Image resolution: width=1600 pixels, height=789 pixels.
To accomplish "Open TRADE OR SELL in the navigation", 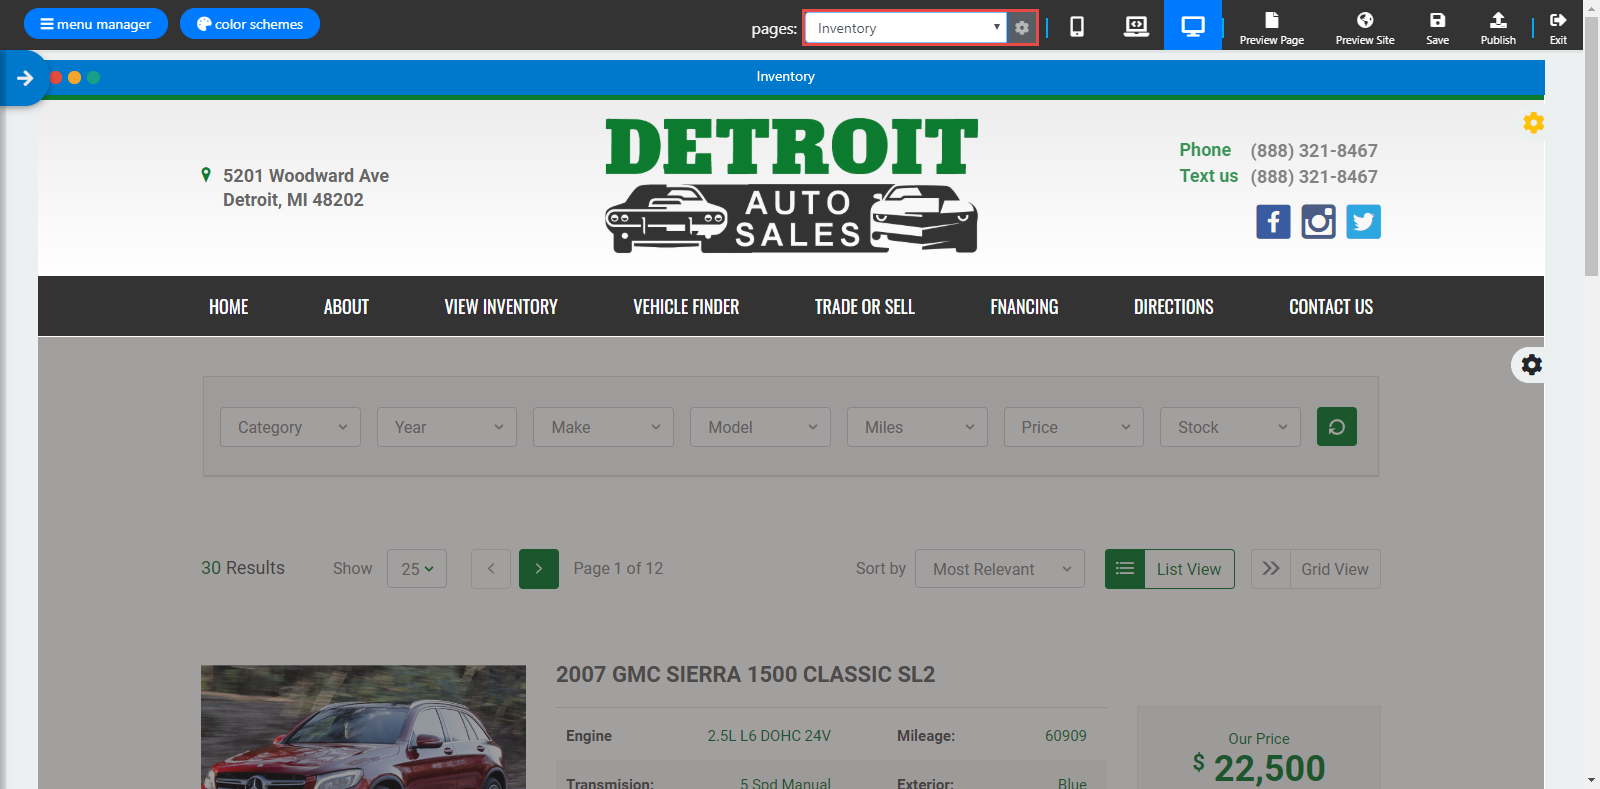I will (865, 307).
